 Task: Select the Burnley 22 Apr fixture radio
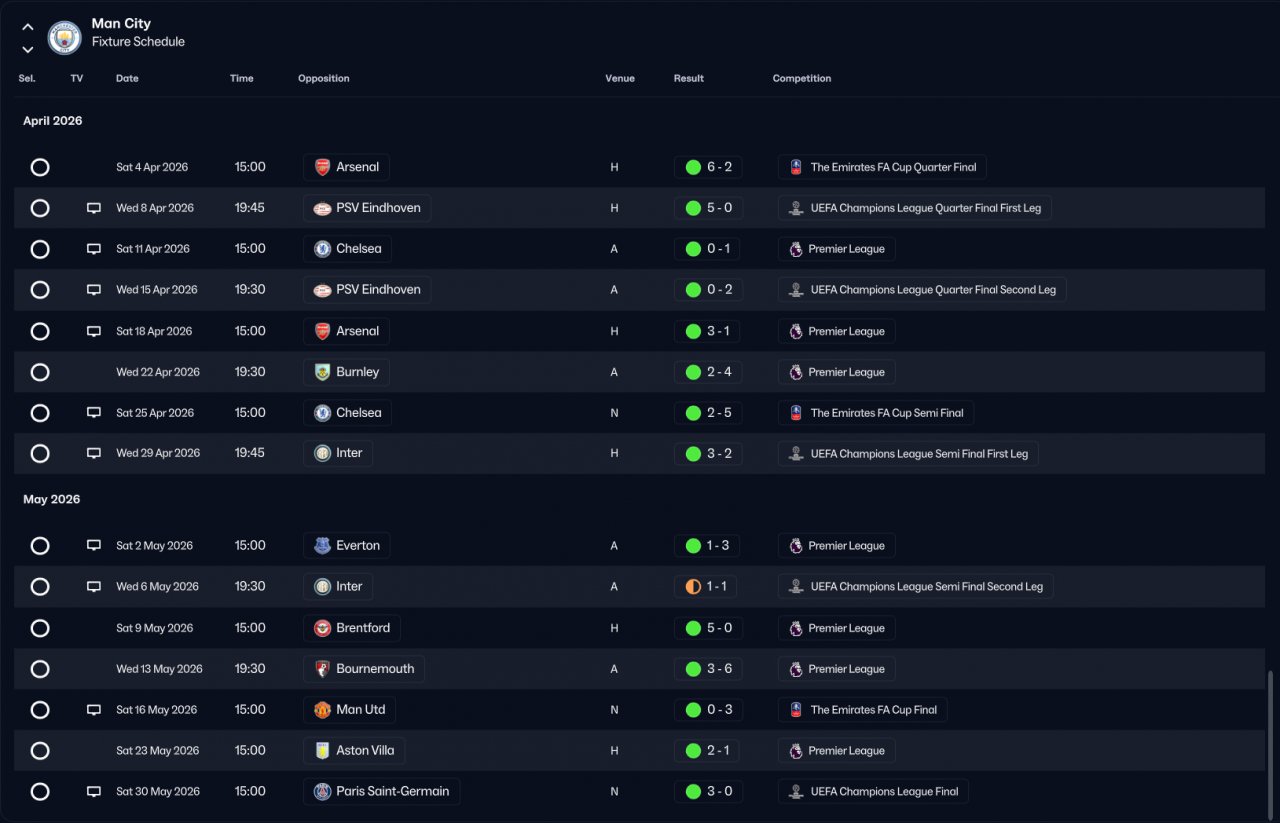click(x=40, y=372)
